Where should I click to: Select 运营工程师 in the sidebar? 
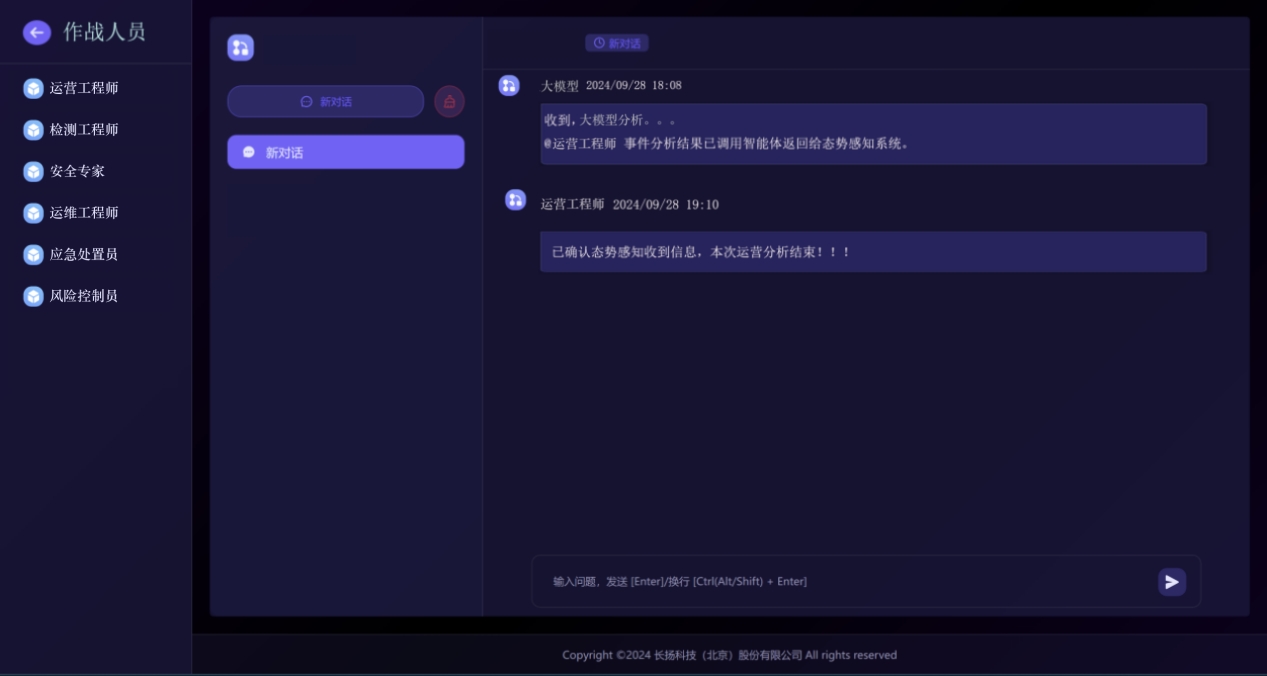pos(84,88)
